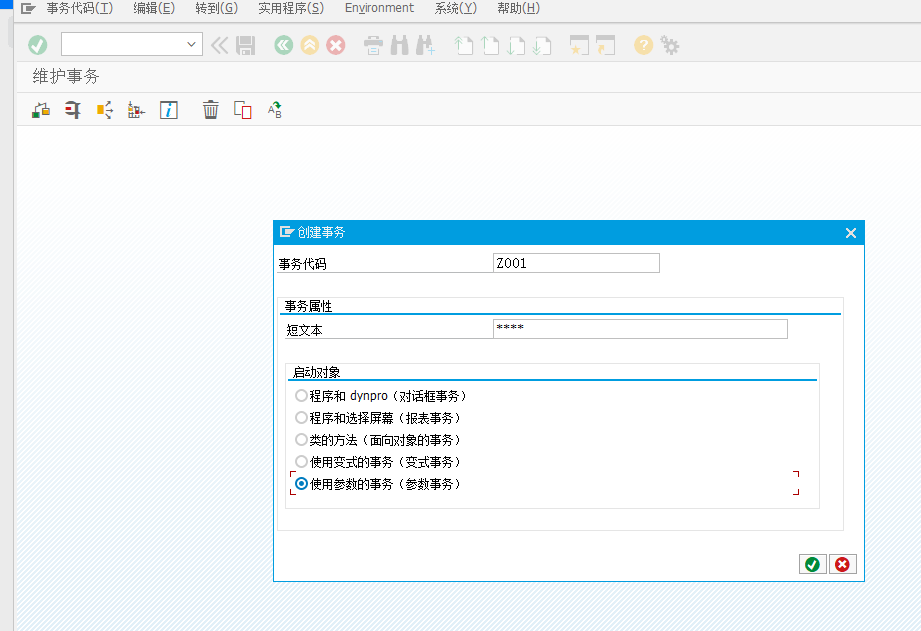The width and height of the screenshot is (921, 631).
Task: Click the Previous Page icon
Action: point(489,45)
